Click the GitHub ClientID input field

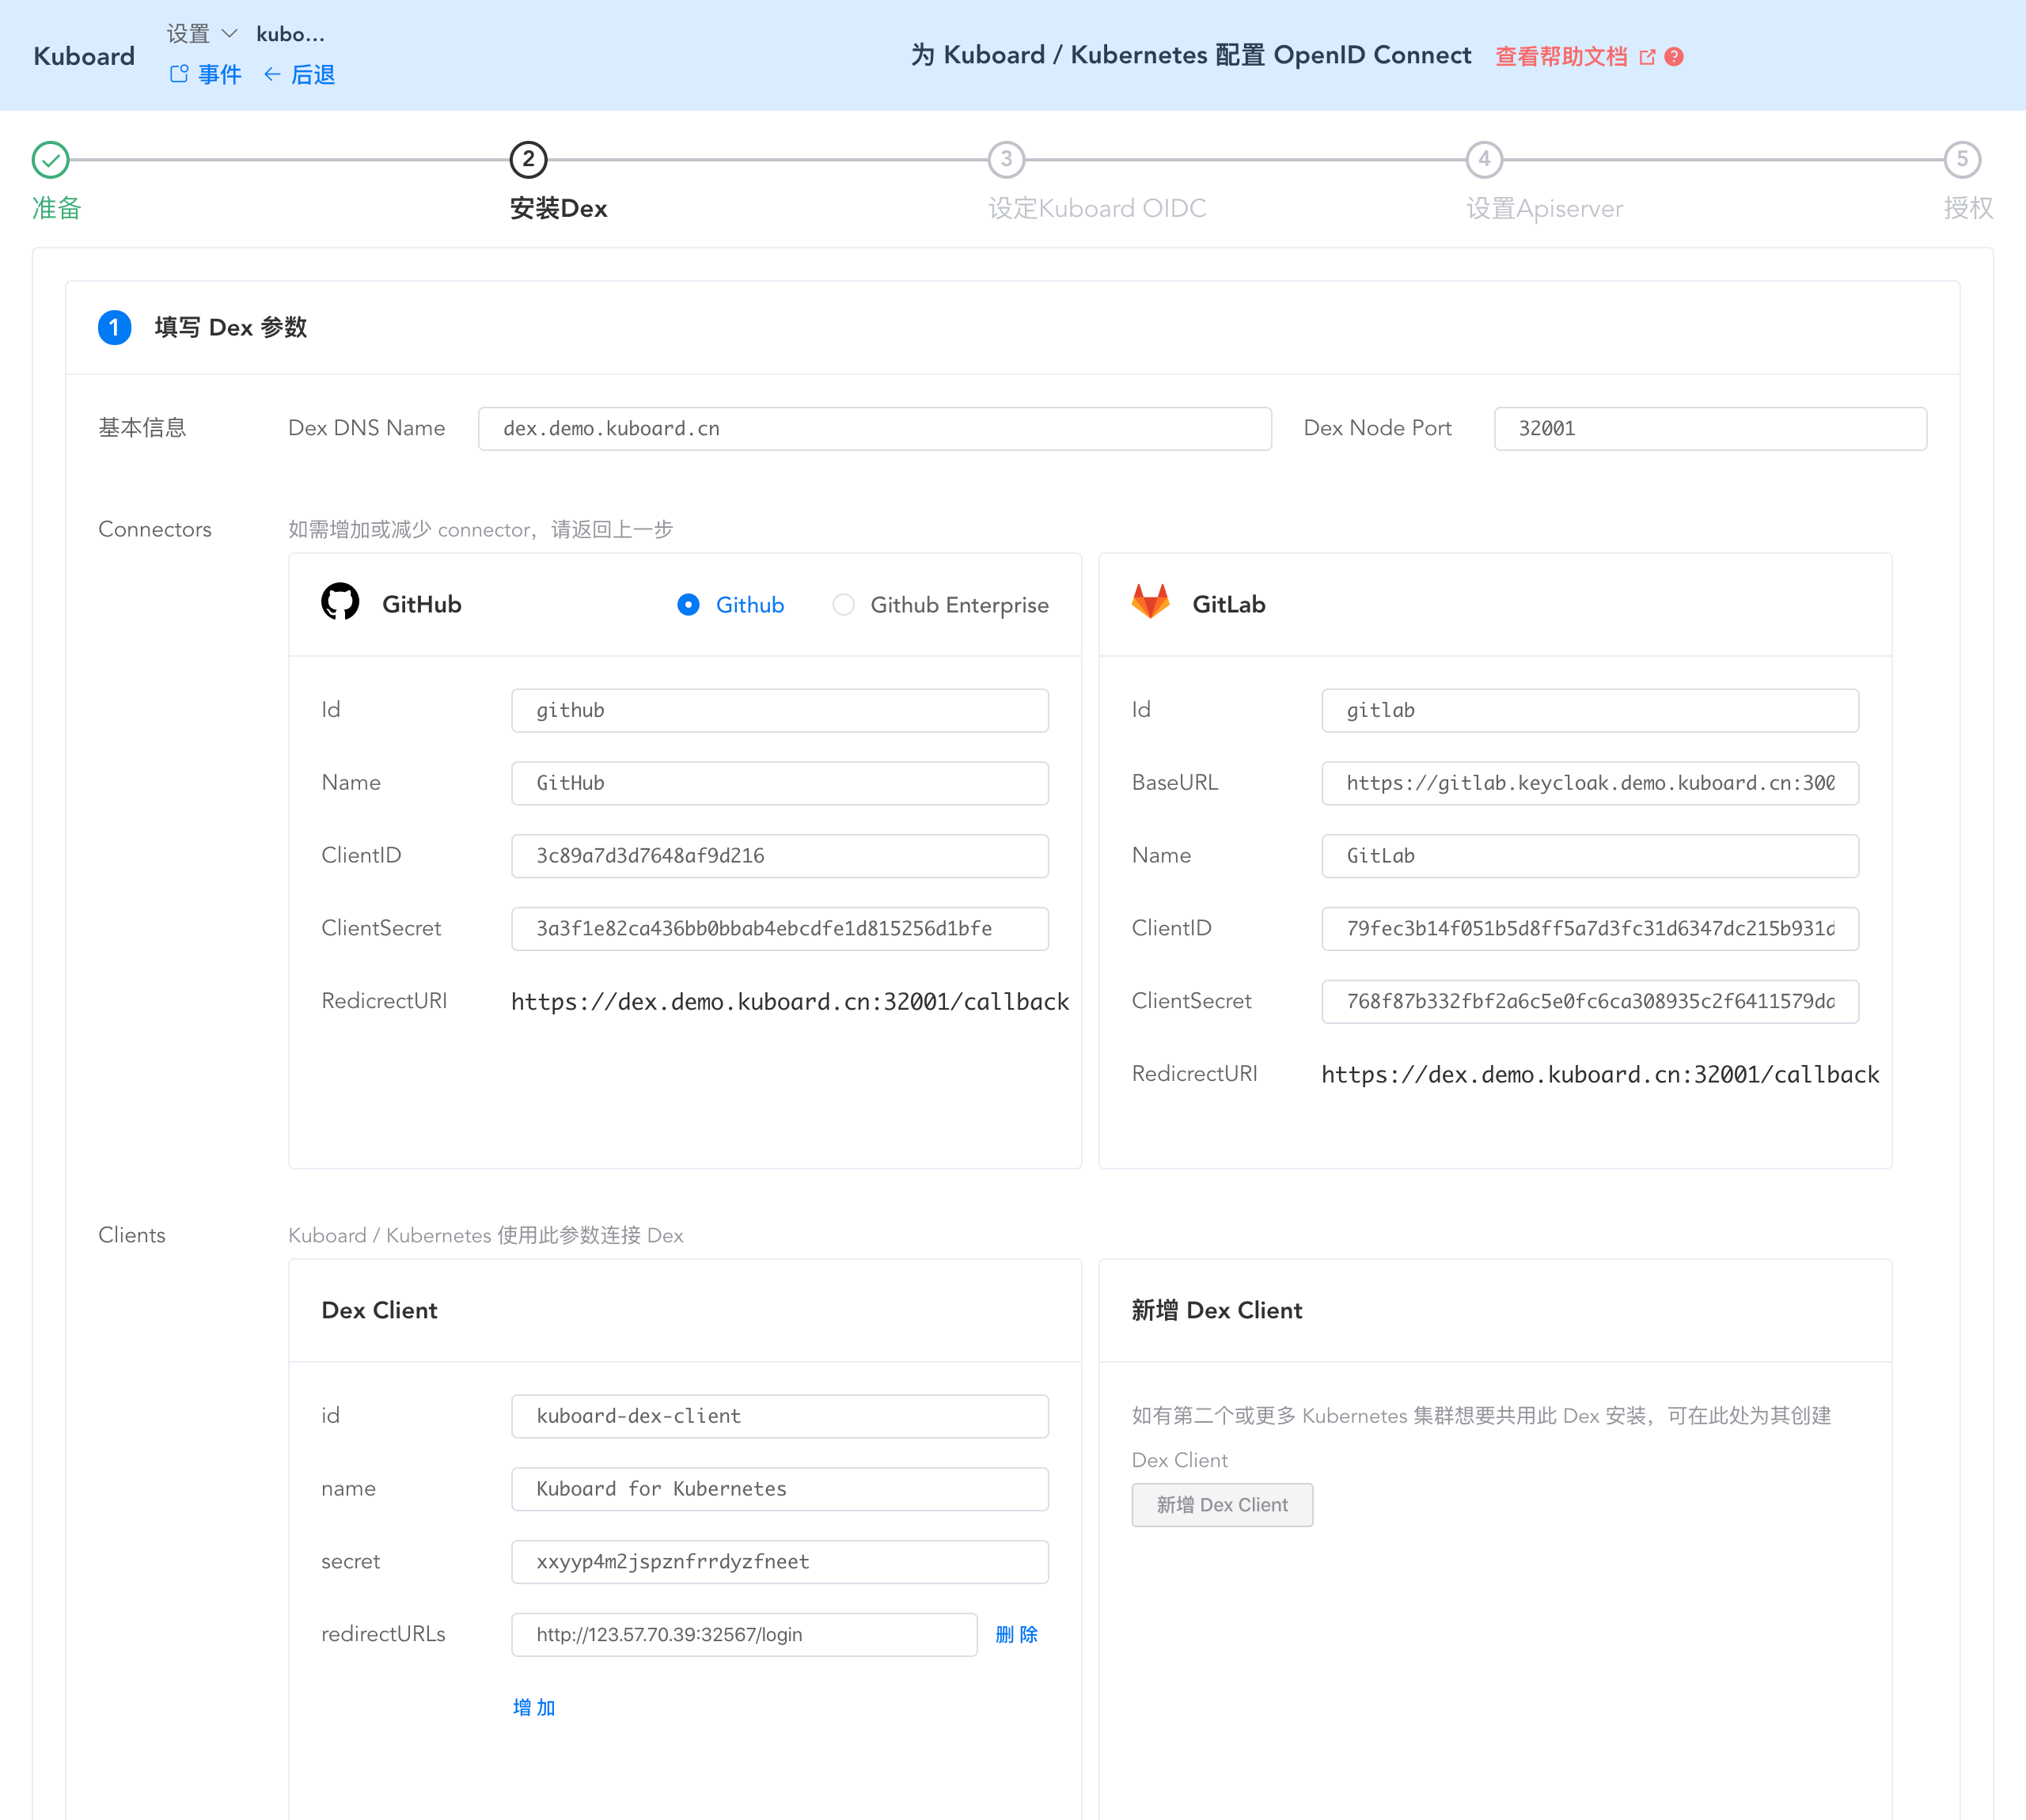(x=780, y=856)
